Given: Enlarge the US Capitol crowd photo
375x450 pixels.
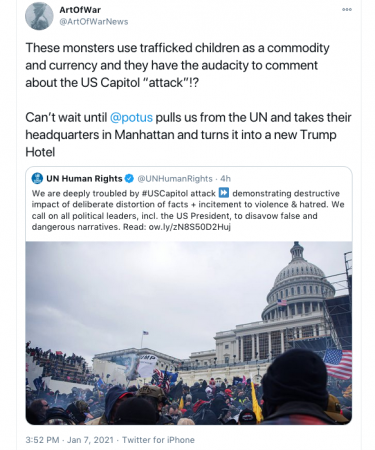Looking at the screenshot, I should click(x=189, y=333).
